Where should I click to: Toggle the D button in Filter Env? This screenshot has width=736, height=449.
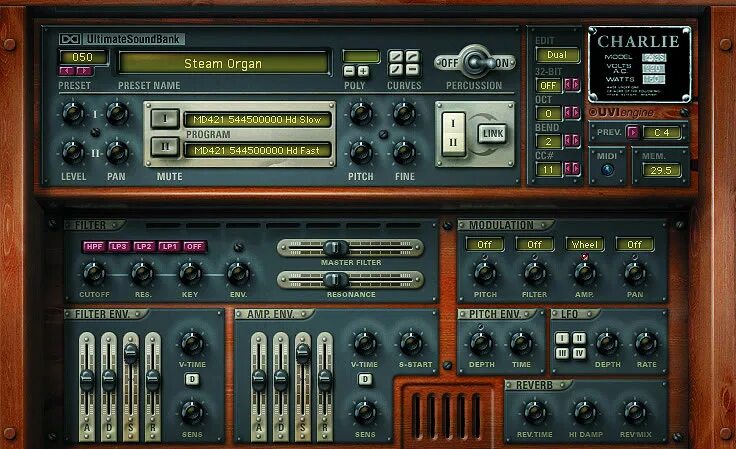click(x=192, y=379)
